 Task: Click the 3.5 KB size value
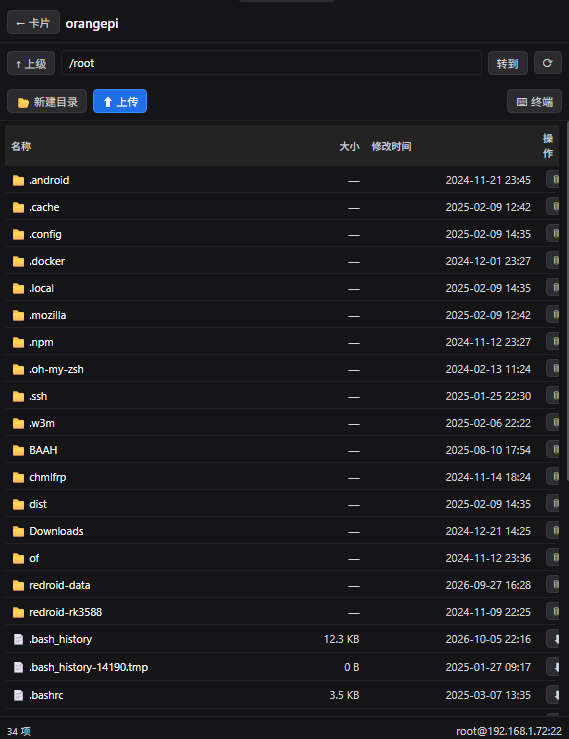point(344,695)
